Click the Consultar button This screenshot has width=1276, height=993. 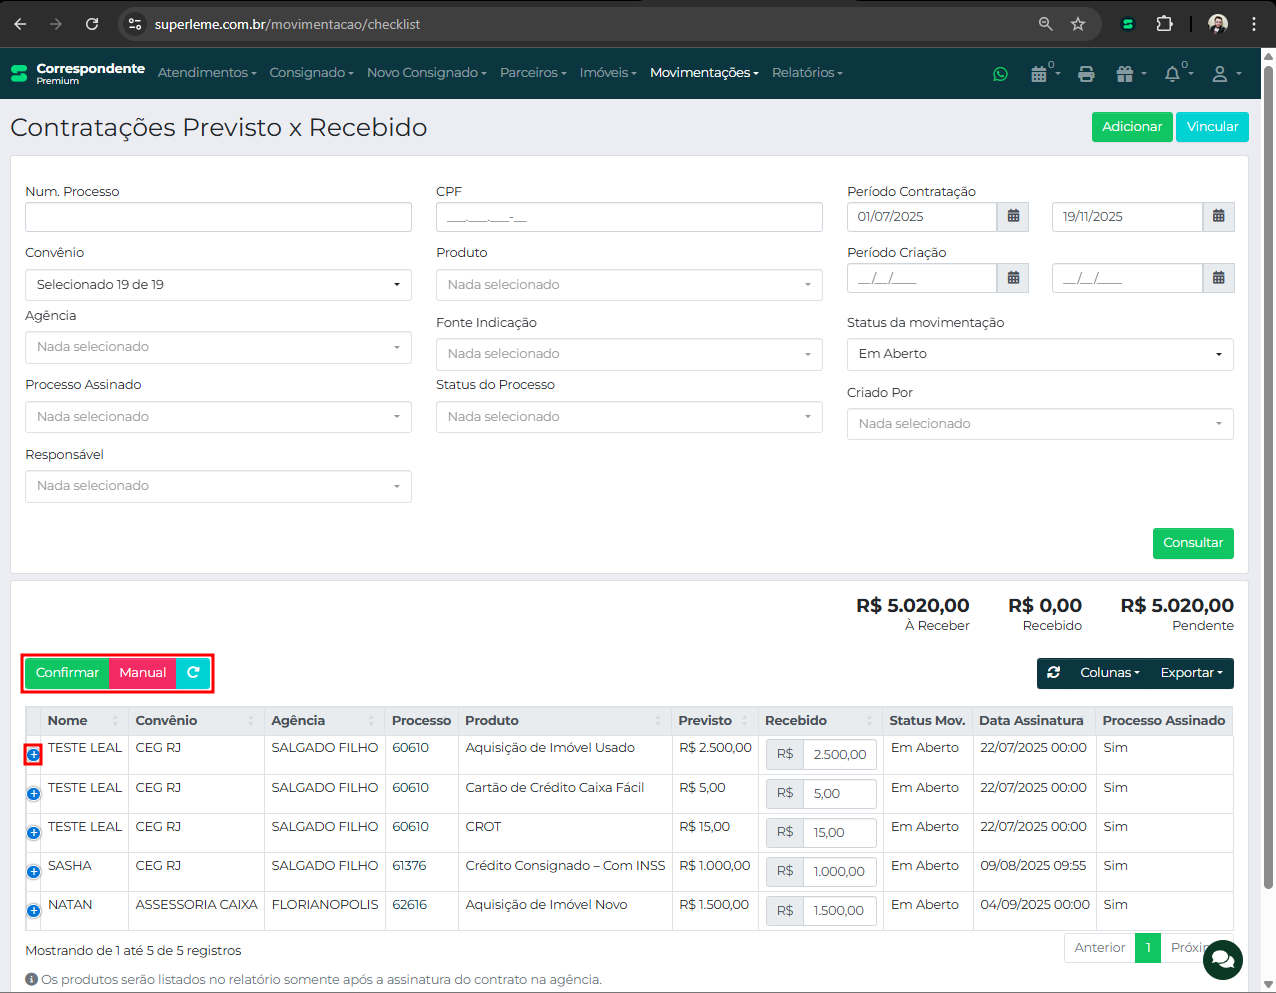(x=1192, y=543)
